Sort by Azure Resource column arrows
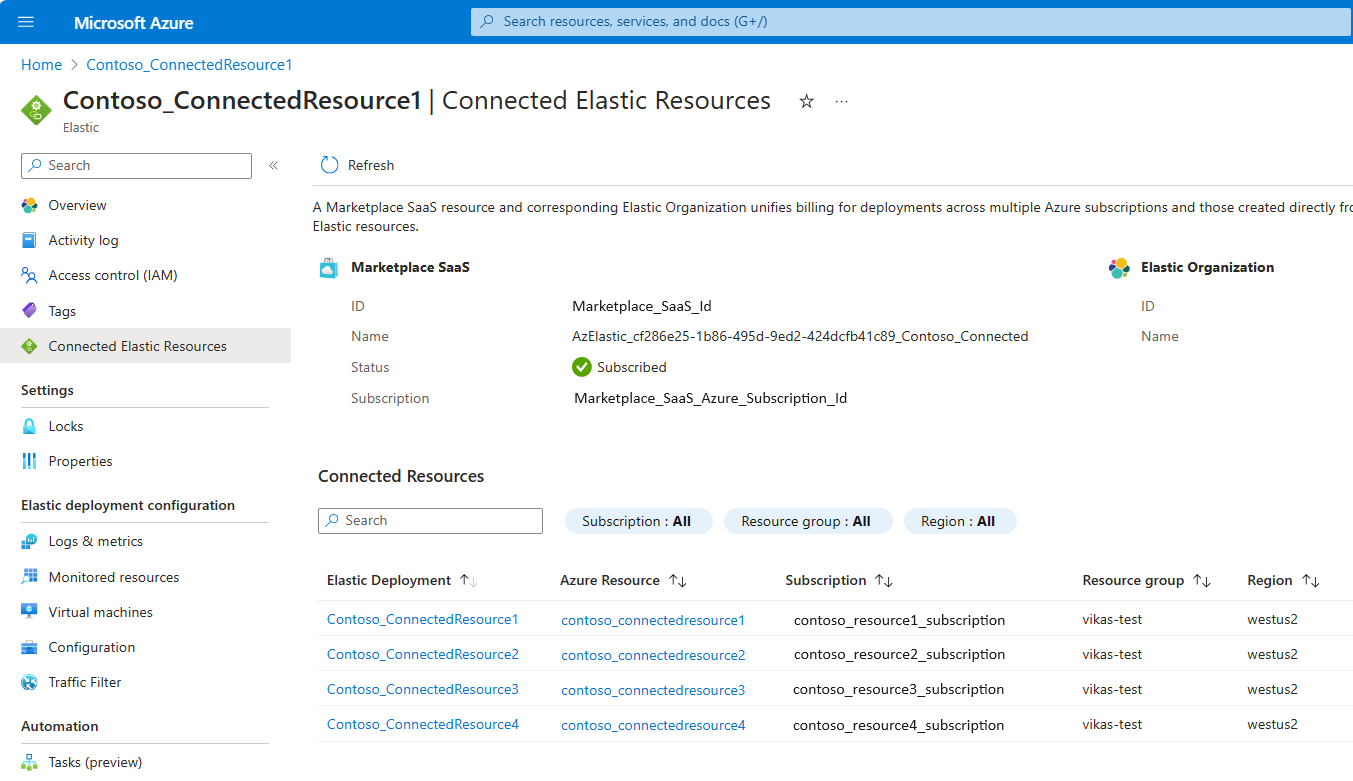Screen dimensions: 1353x781 [x=677, y=580]
